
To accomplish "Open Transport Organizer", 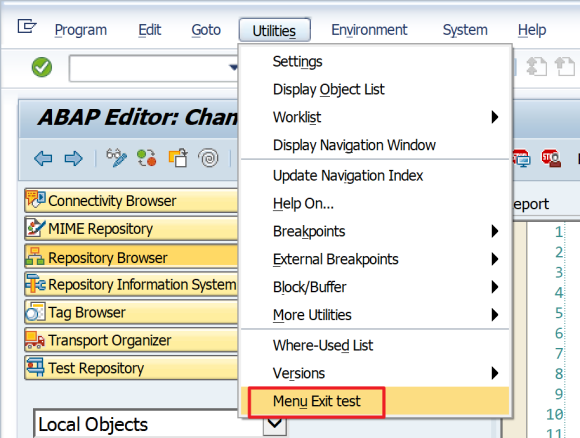I will click(x=131, y=340).
